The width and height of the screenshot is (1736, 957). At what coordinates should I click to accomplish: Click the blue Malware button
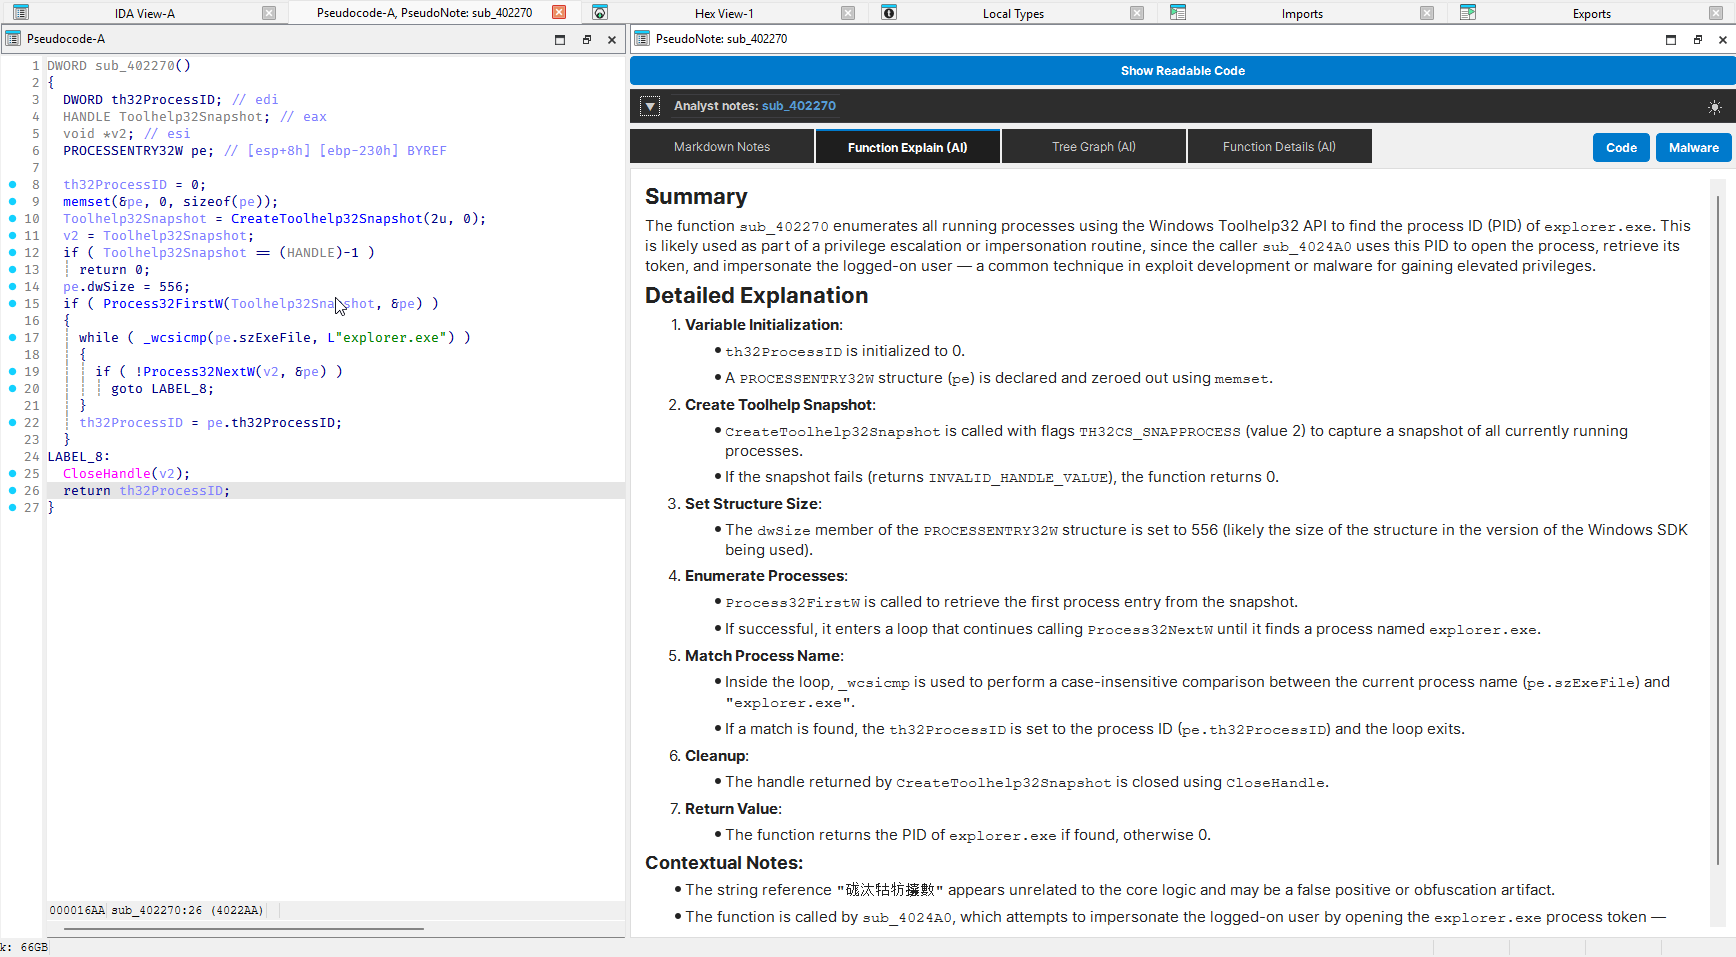(x=1694, y=148)
